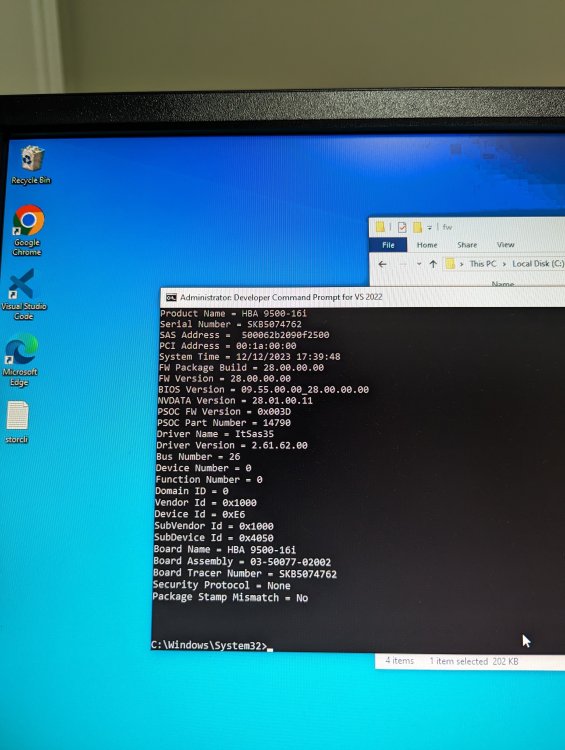Launch Google Chrome from the desktop

coord(28,230)
